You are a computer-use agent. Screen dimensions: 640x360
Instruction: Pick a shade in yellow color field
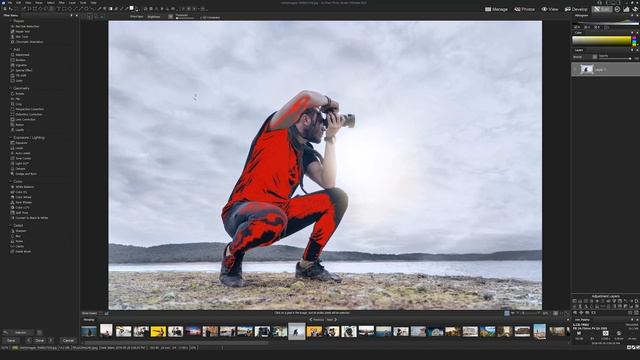pyautogui.click(x=602, y=40)
